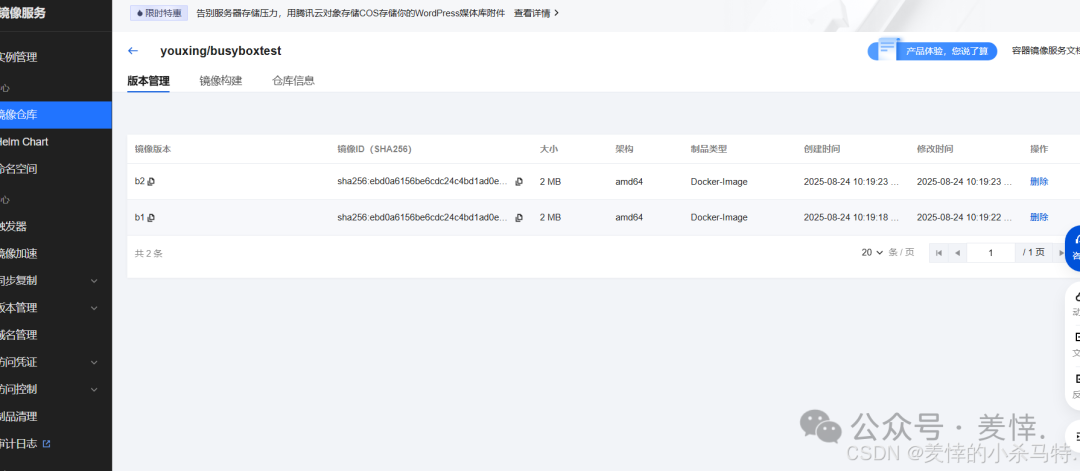Click b1 modified time 10:19:22
1080x471 pixels.
965,218
